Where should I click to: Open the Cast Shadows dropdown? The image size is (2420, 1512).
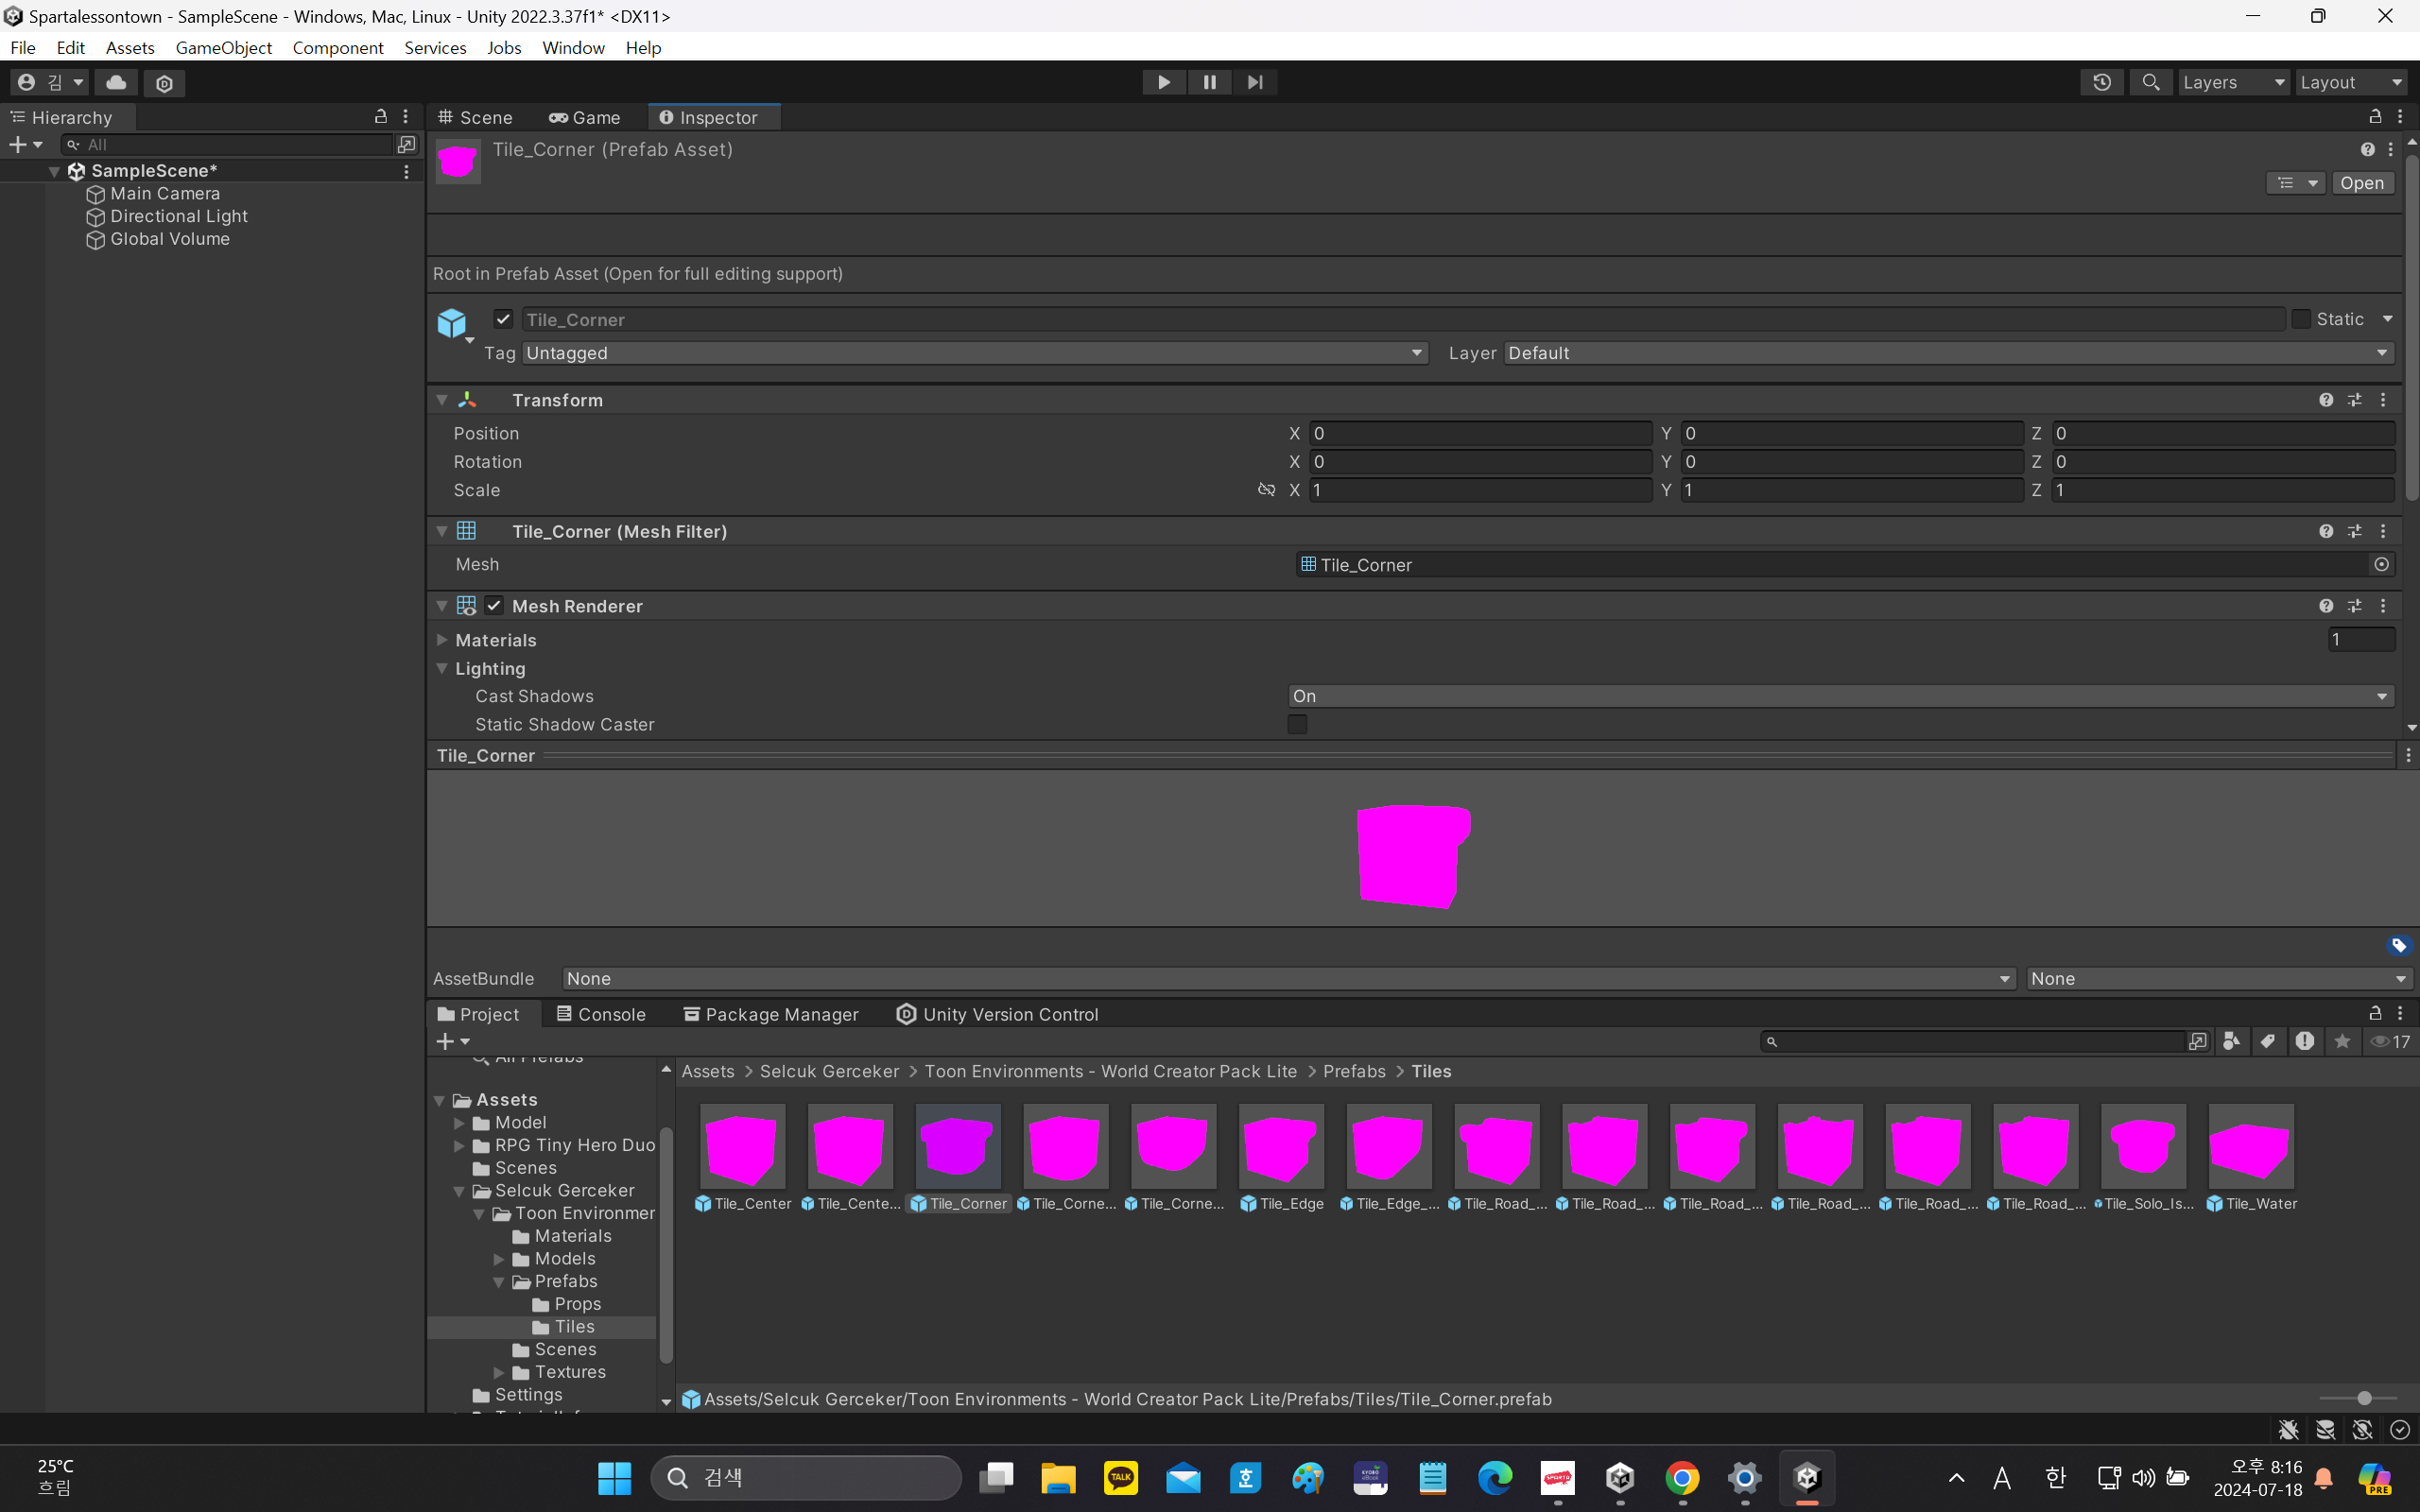point(1841,696)
